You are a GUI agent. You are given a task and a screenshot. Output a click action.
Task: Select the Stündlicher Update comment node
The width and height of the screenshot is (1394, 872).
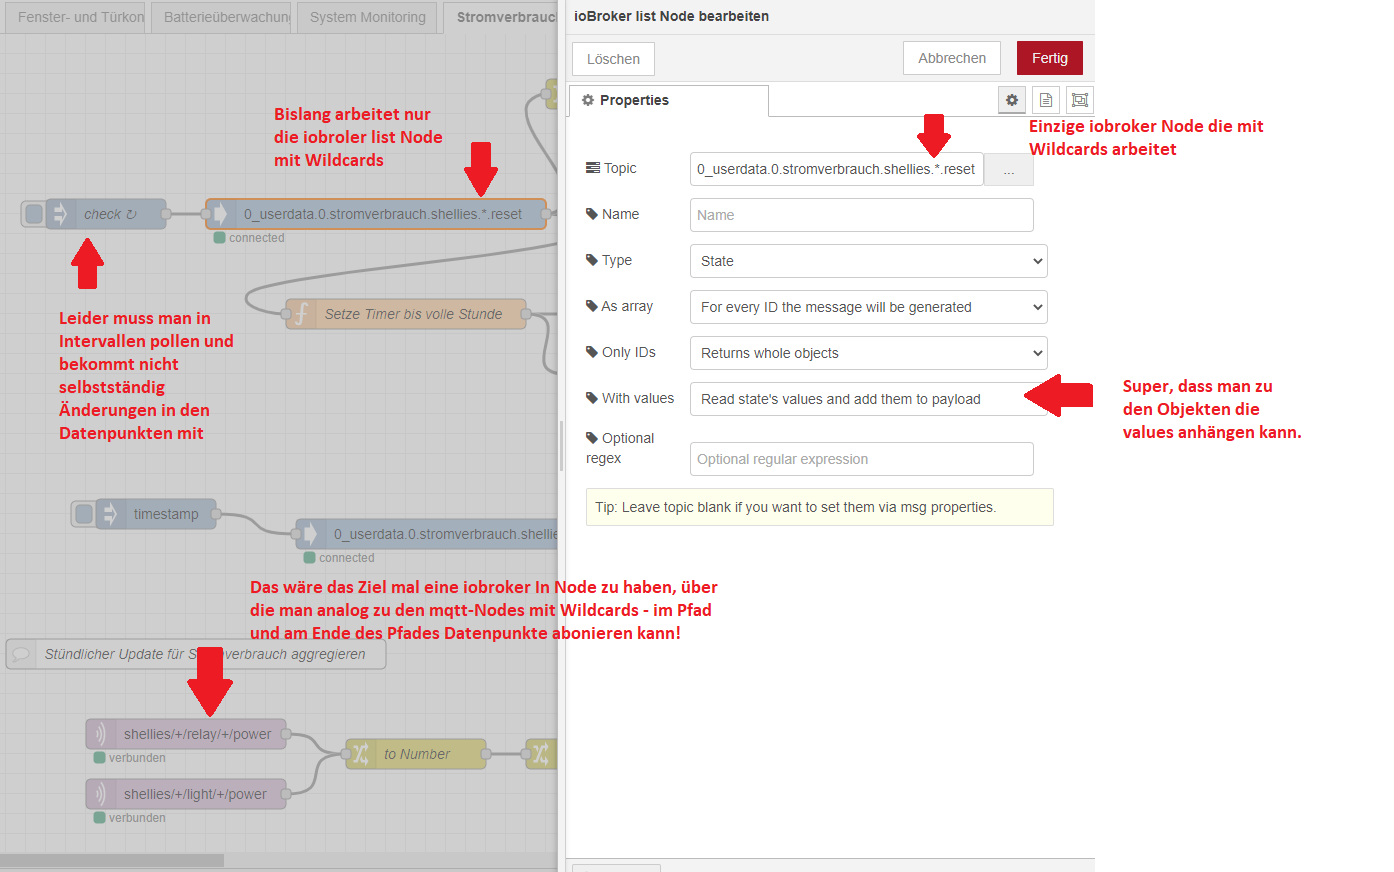196,654
